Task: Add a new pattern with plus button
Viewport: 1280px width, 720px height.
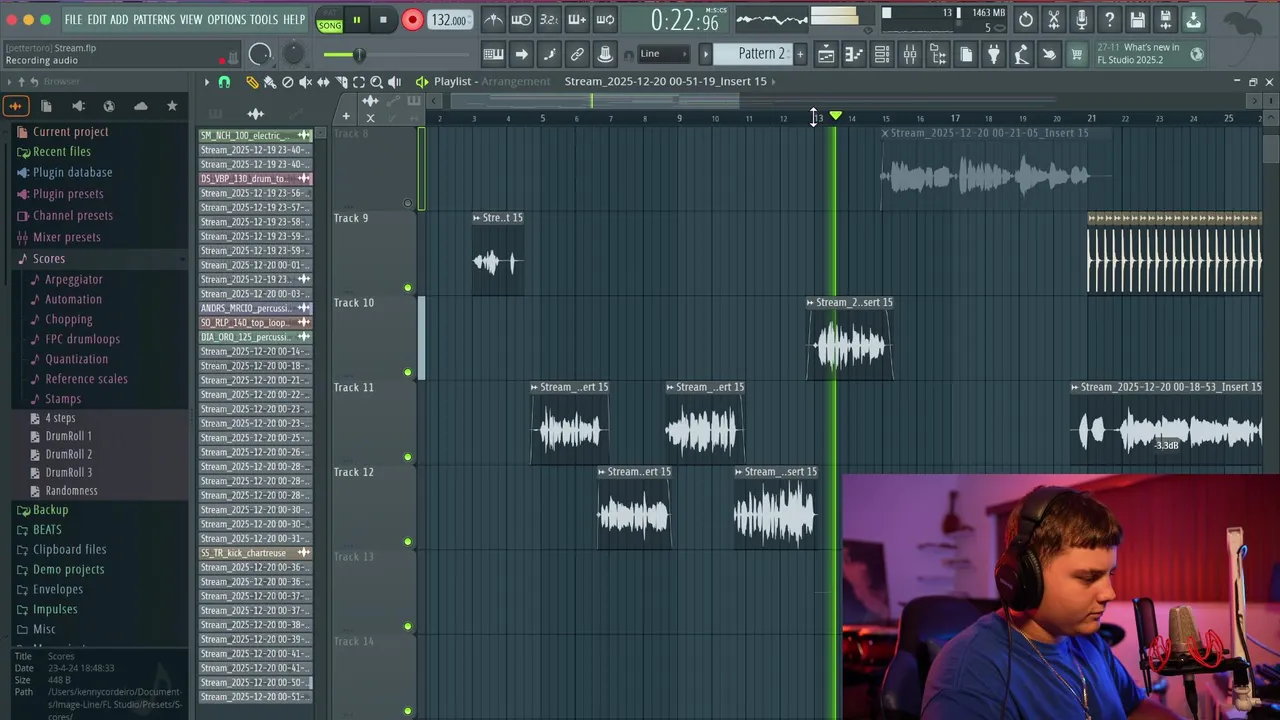Action: tap(800, 54)
